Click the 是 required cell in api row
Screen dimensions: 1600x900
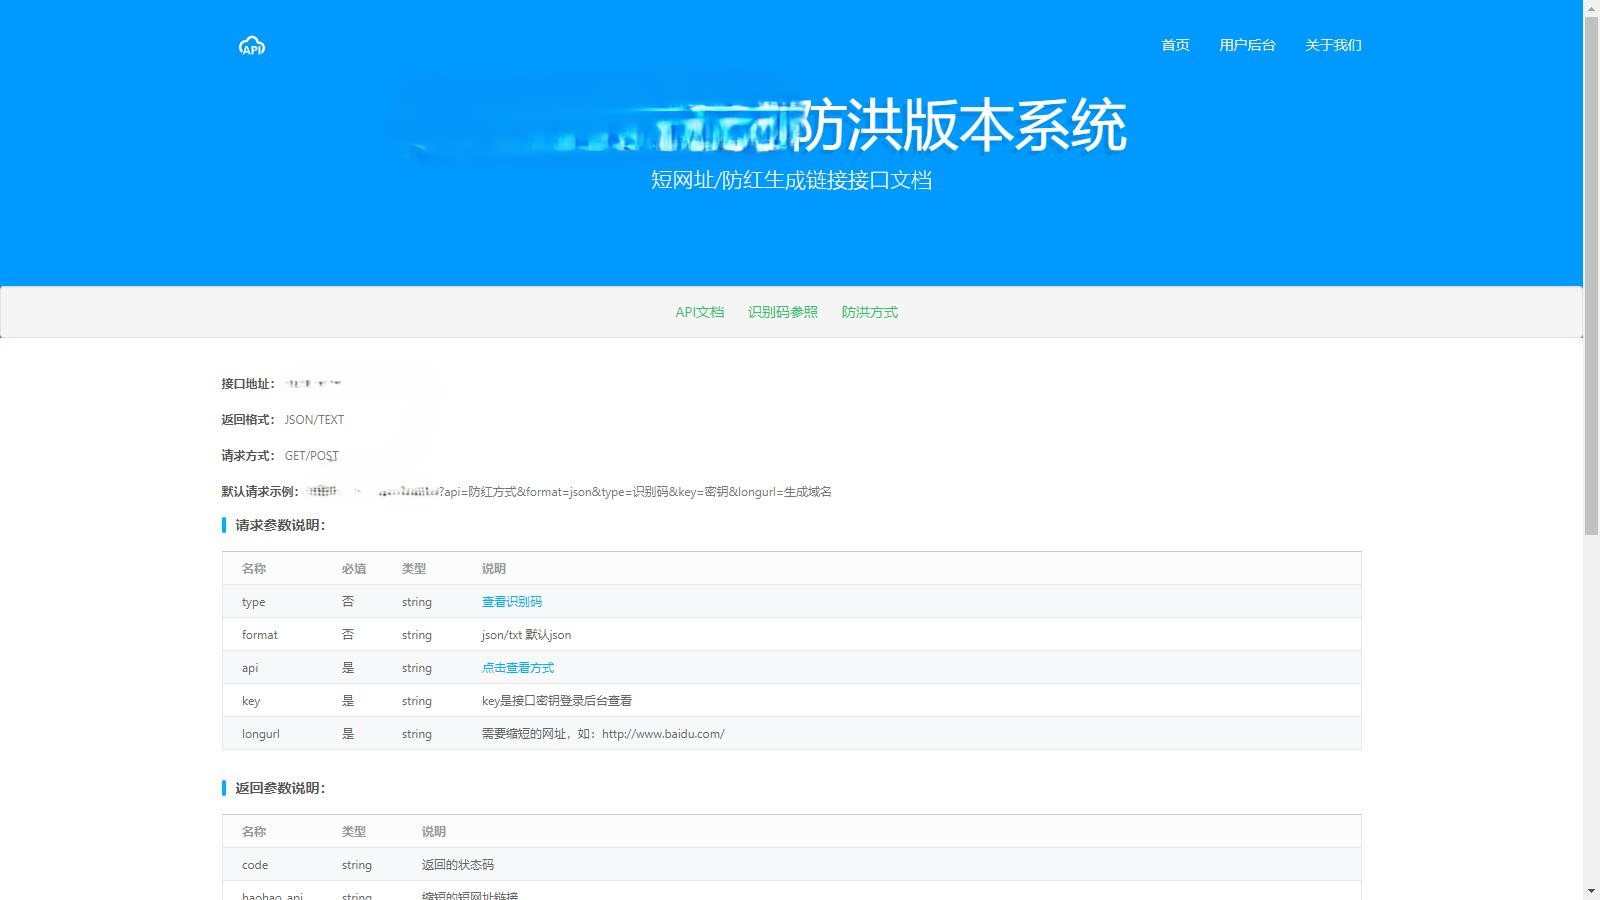pyautogui.click(x=348, y=668)
